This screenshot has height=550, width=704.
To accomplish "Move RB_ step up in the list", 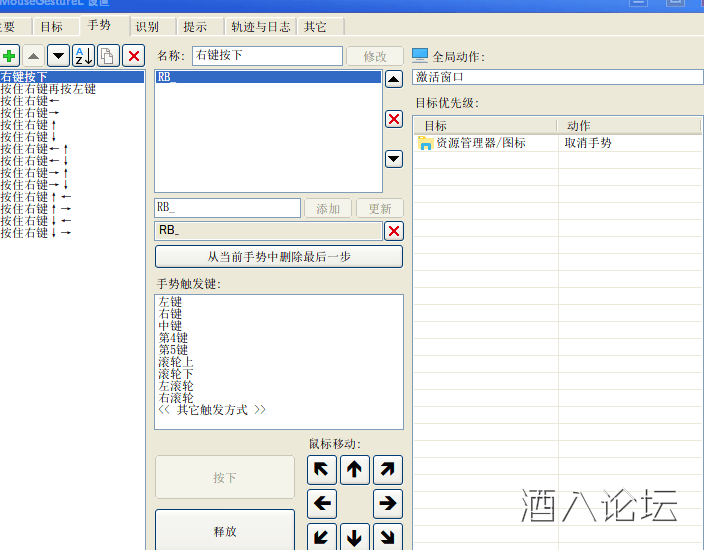I will [394, 79].
